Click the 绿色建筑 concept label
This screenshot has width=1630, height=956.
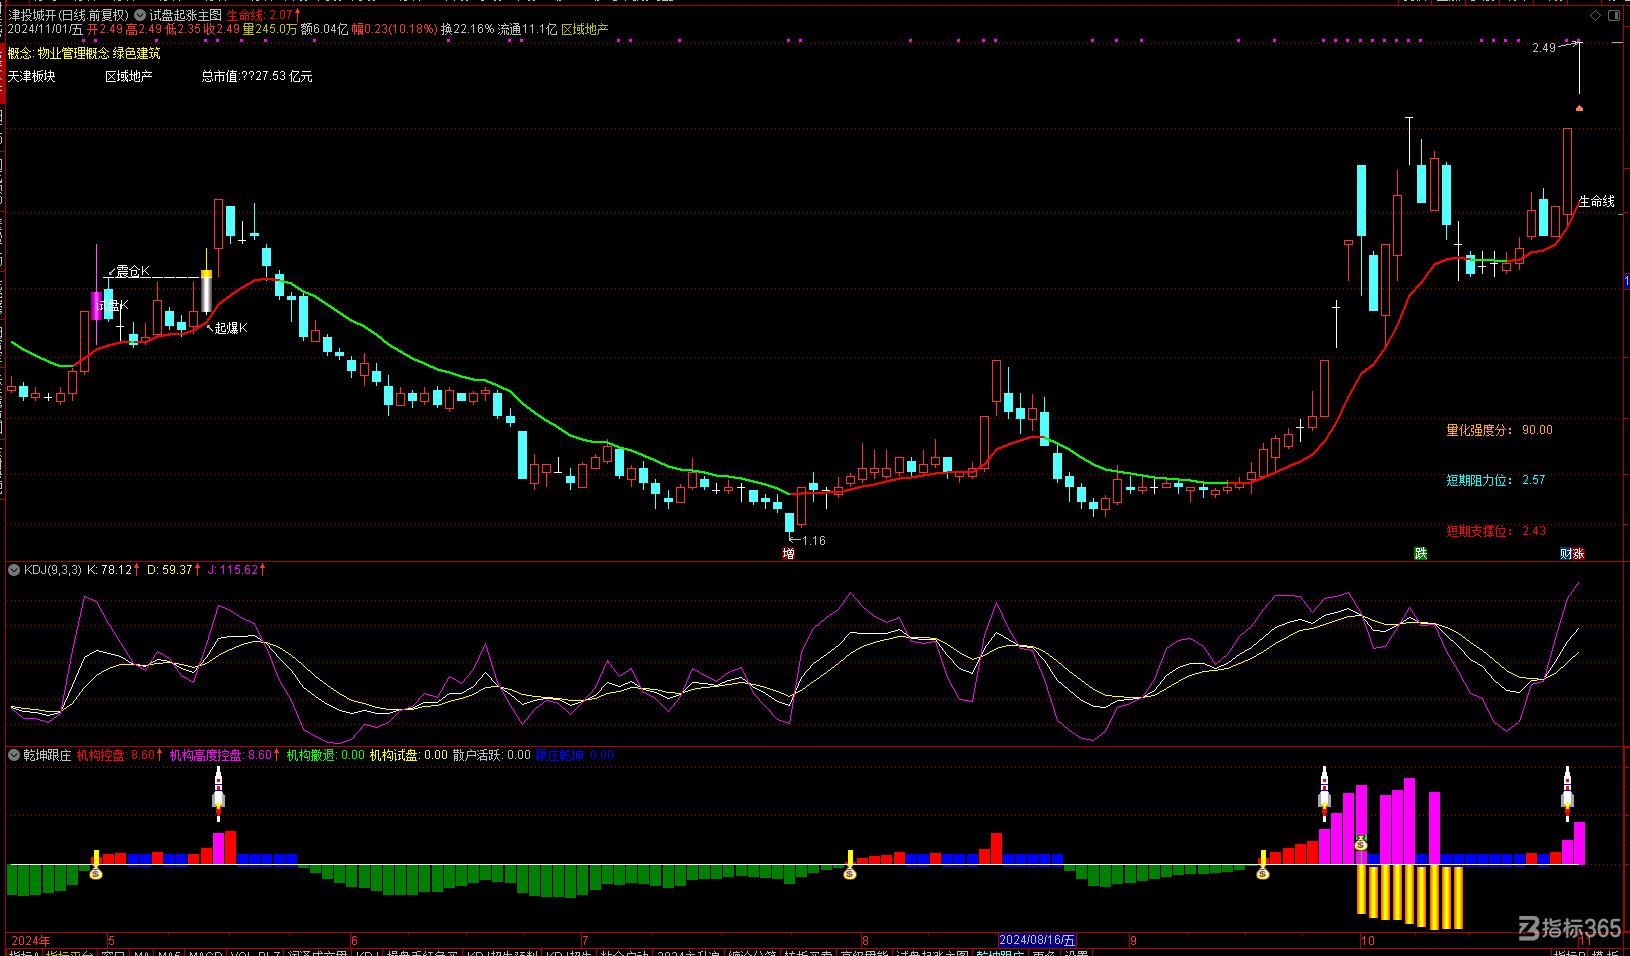[x=136, y=53]
